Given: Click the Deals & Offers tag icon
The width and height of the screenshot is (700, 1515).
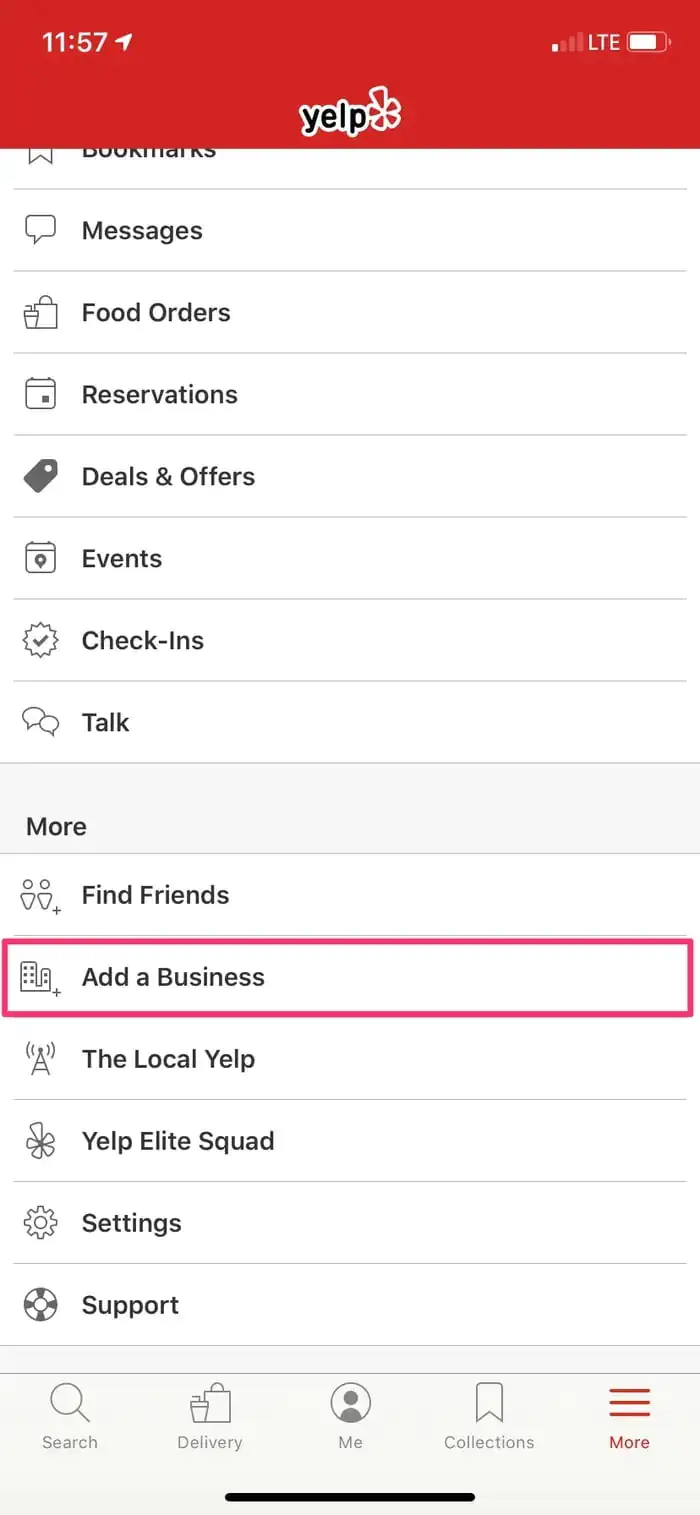Looking at the screenshot, I should tap(40, 476).
